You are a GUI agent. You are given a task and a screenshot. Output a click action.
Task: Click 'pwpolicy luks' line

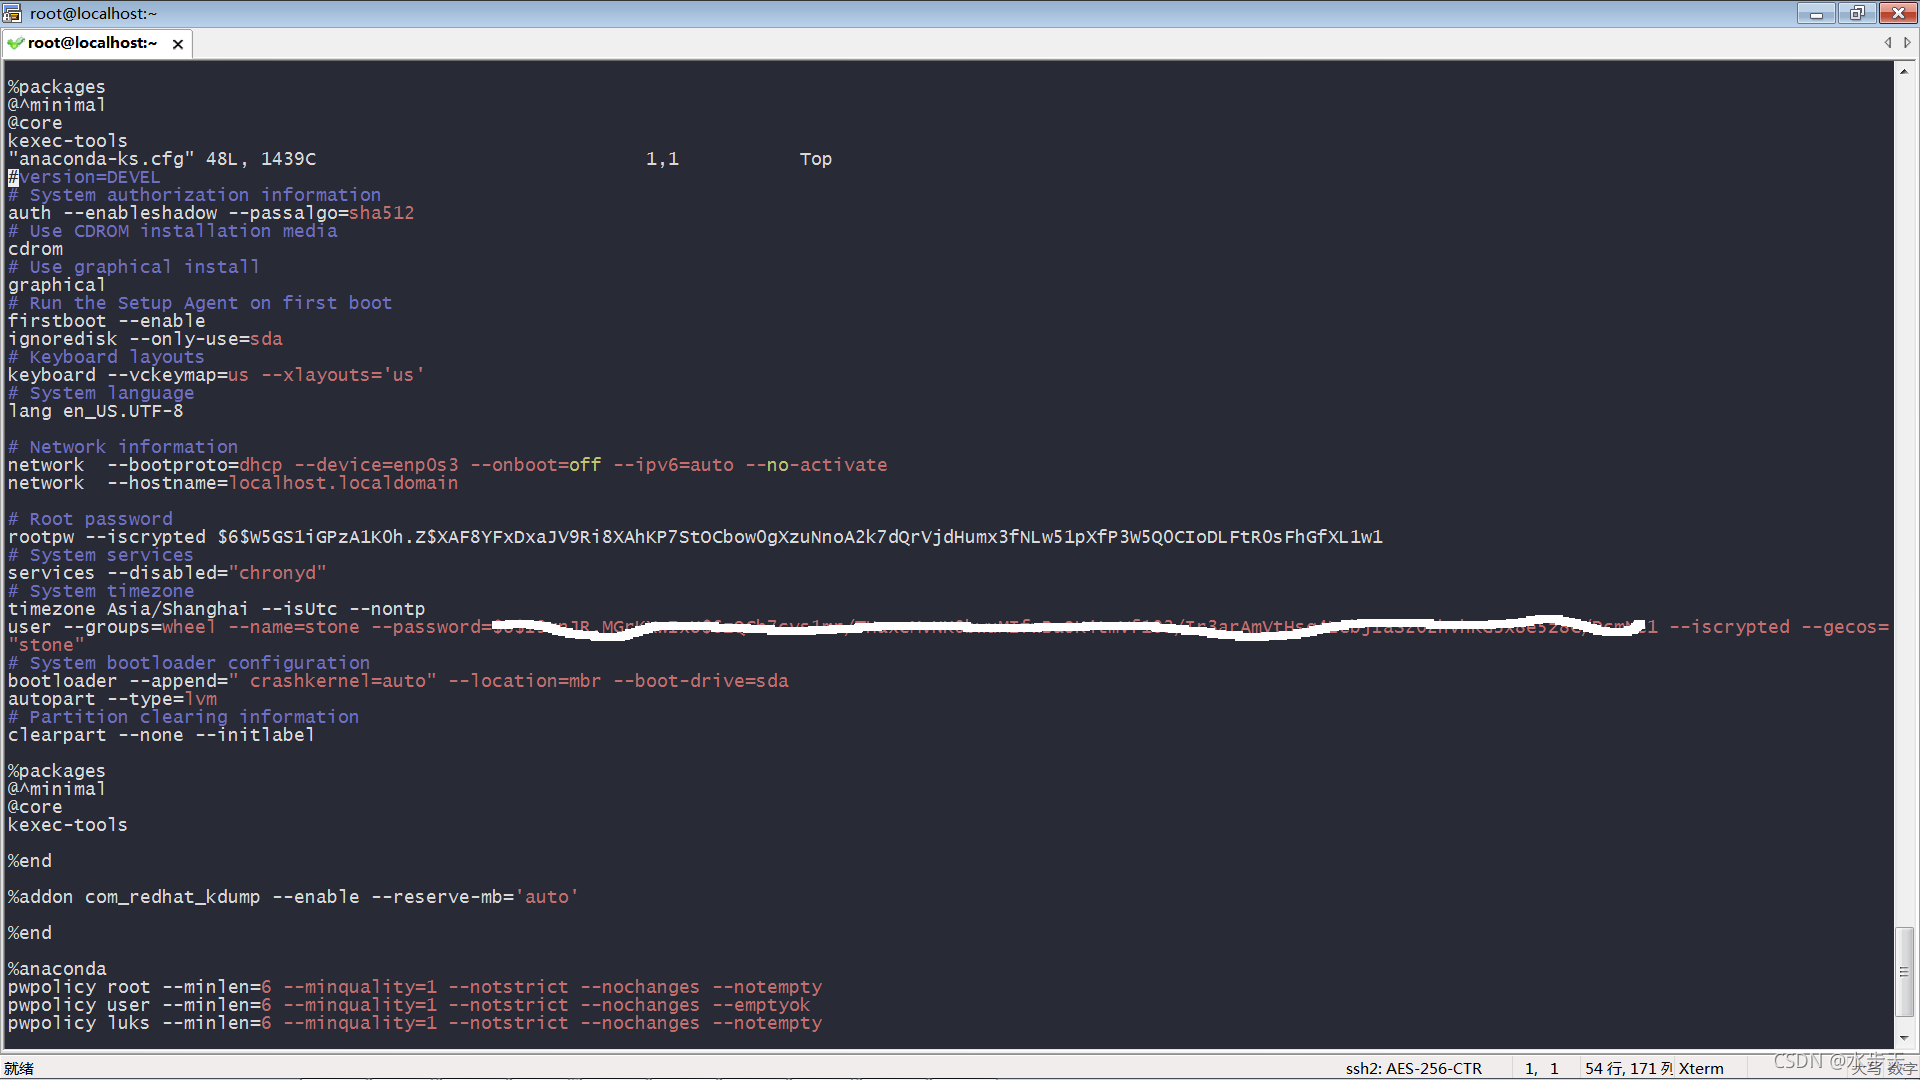(x=415, y=1023)
